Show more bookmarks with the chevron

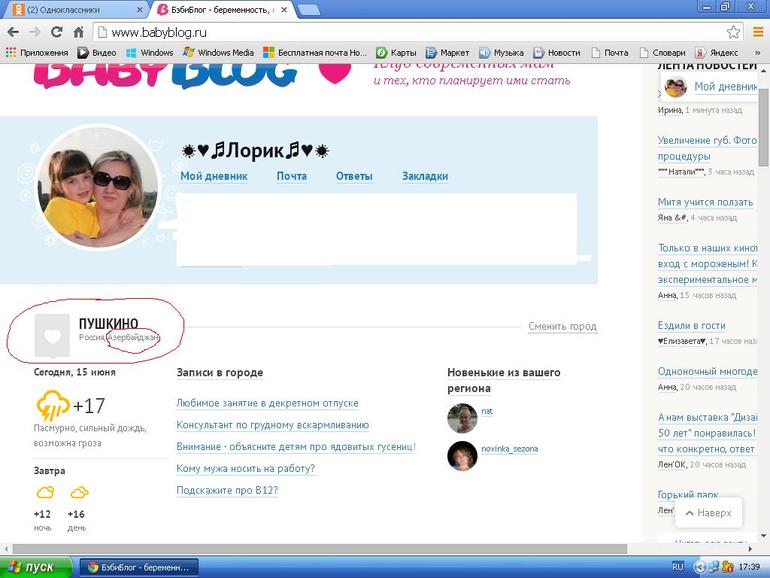(757, 53)
